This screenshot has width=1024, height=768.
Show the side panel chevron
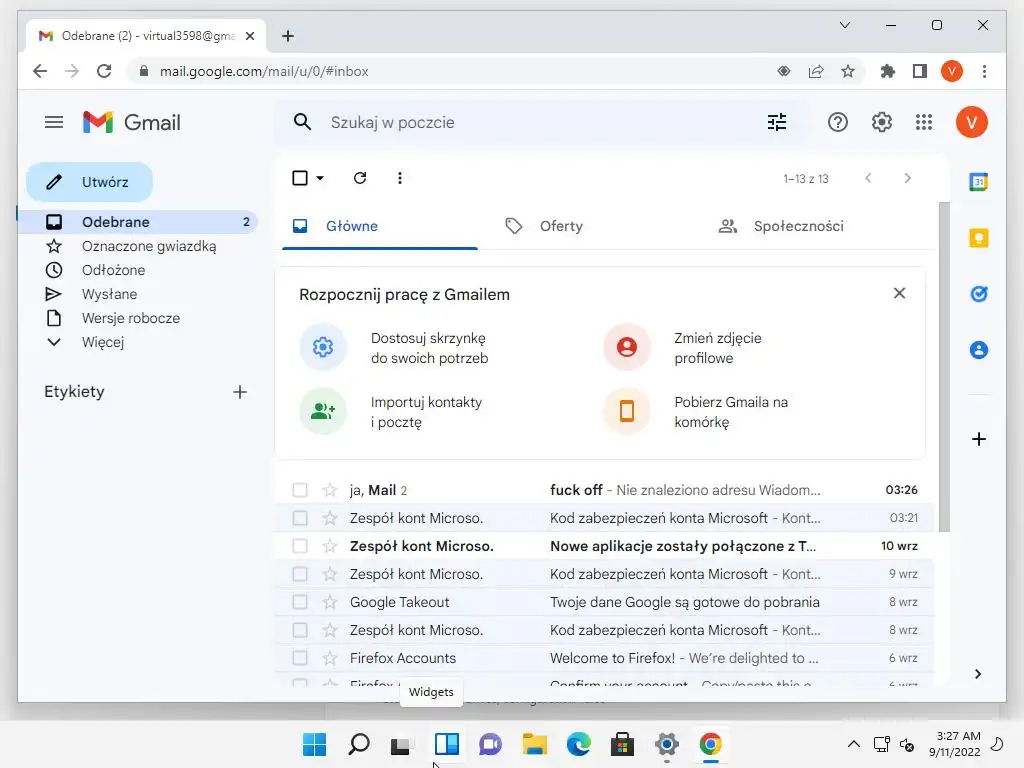(978, 674)
